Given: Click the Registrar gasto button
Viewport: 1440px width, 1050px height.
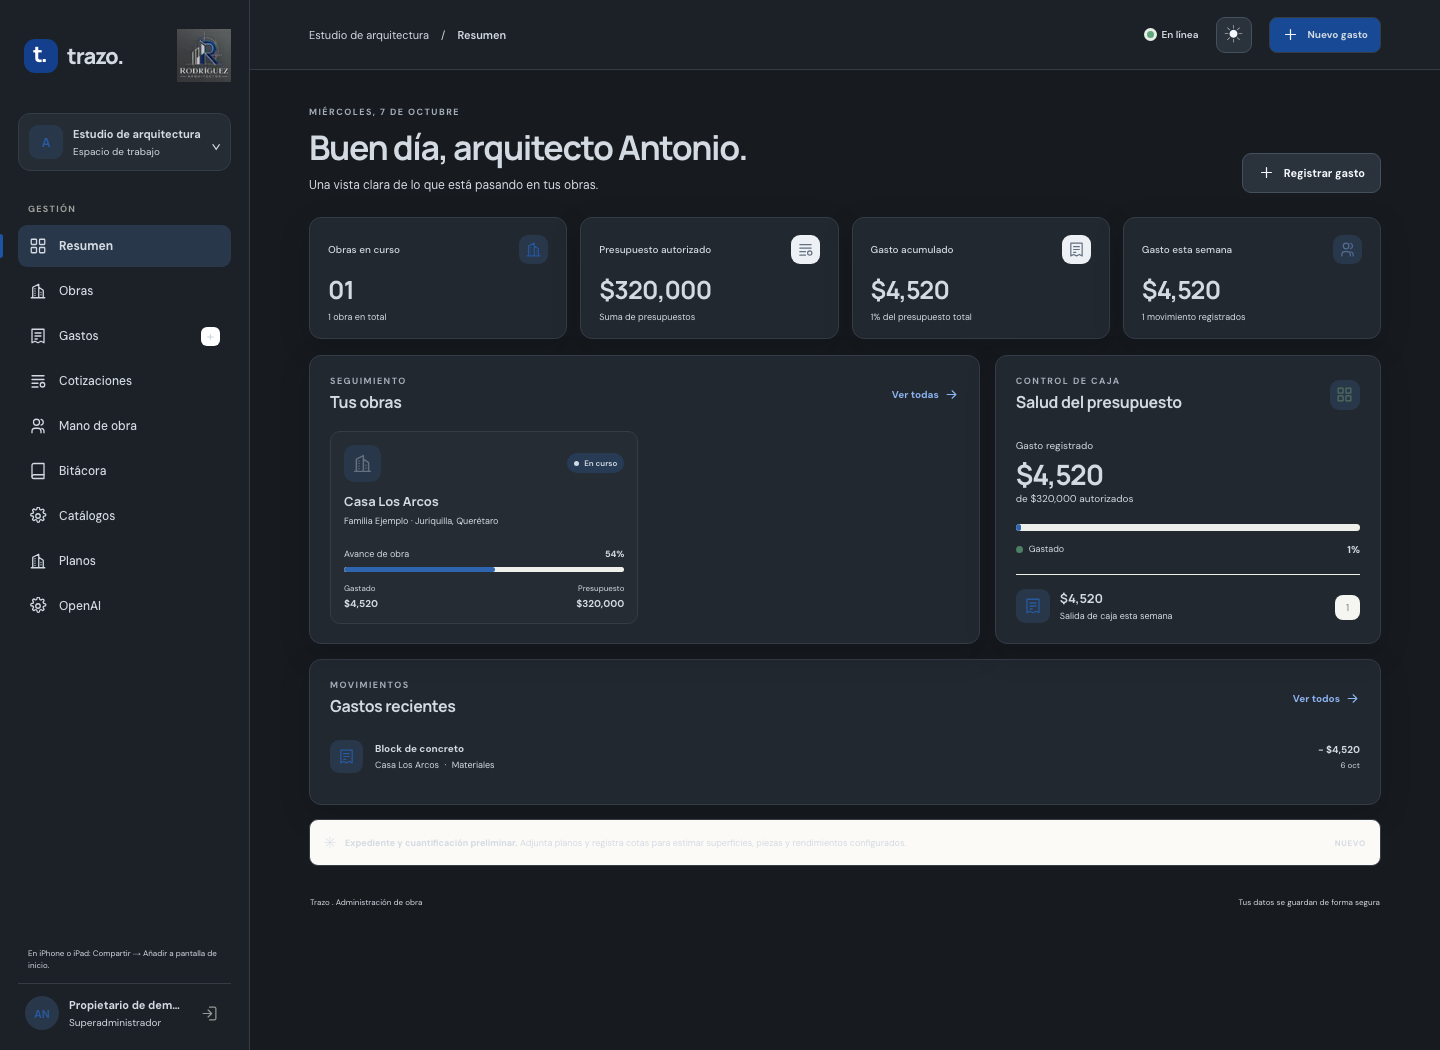Looking at the screenshot, I should 1311,173.
